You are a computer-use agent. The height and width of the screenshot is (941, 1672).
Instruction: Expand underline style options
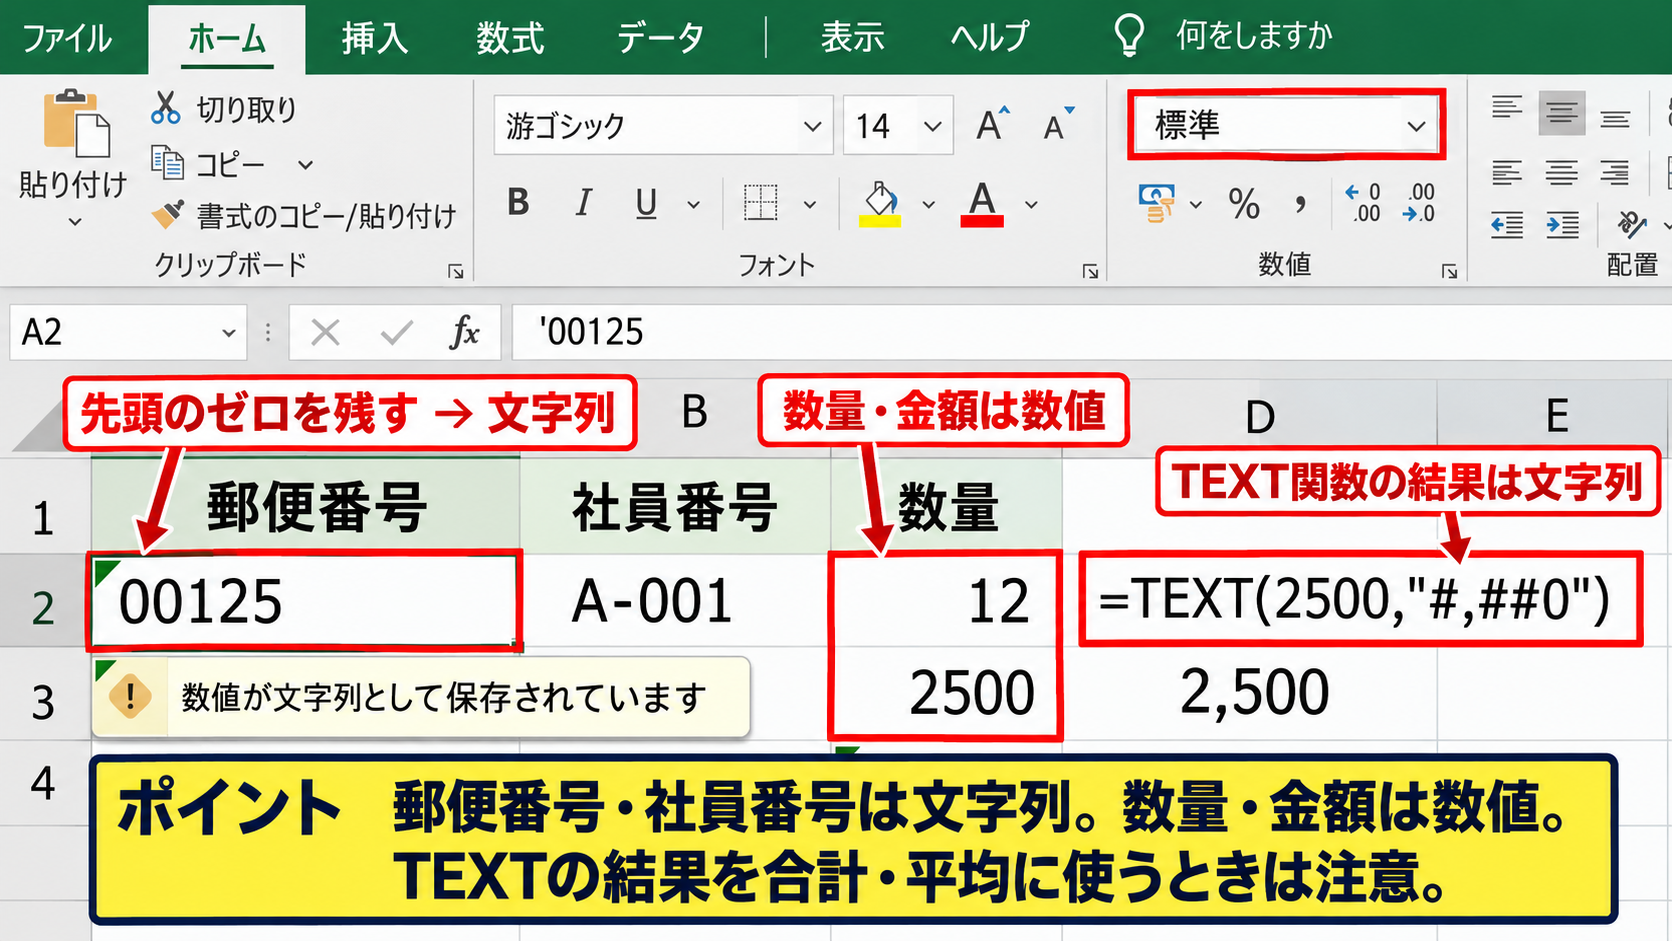(x=693, y=204)
